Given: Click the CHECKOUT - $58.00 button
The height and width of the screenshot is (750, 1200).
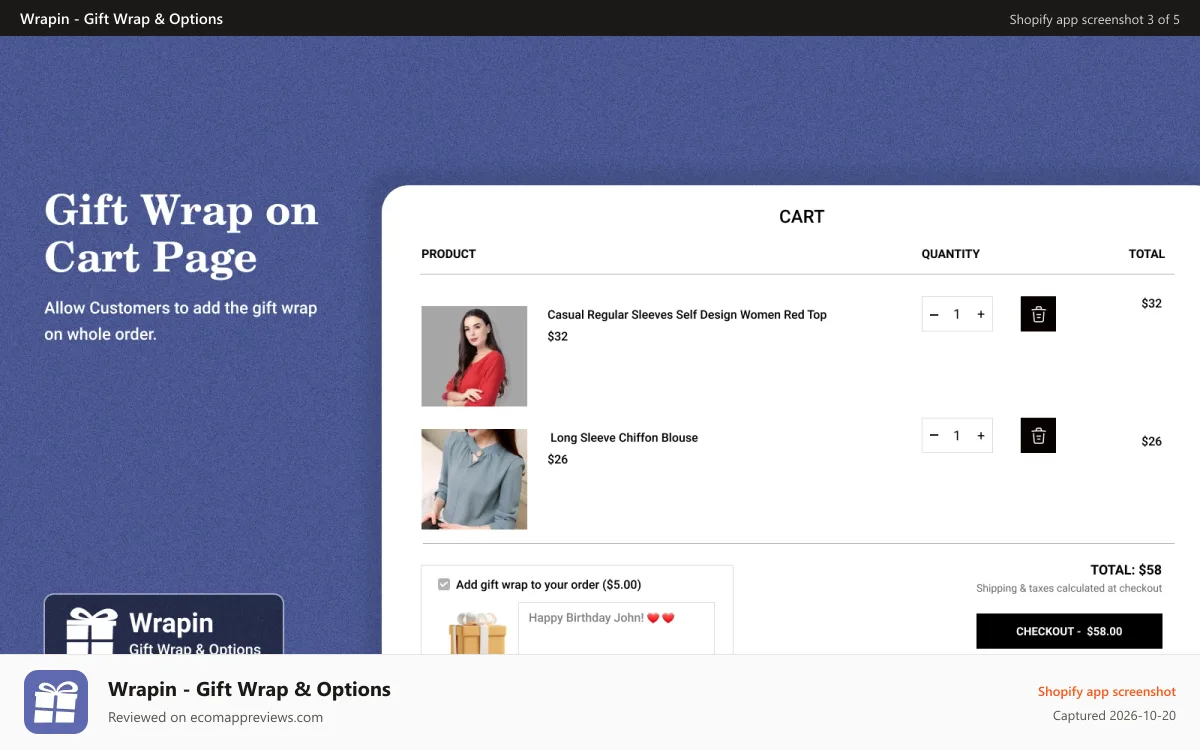Looking at the screenshot, I should pyautogui.click(x=1069, y=631).
